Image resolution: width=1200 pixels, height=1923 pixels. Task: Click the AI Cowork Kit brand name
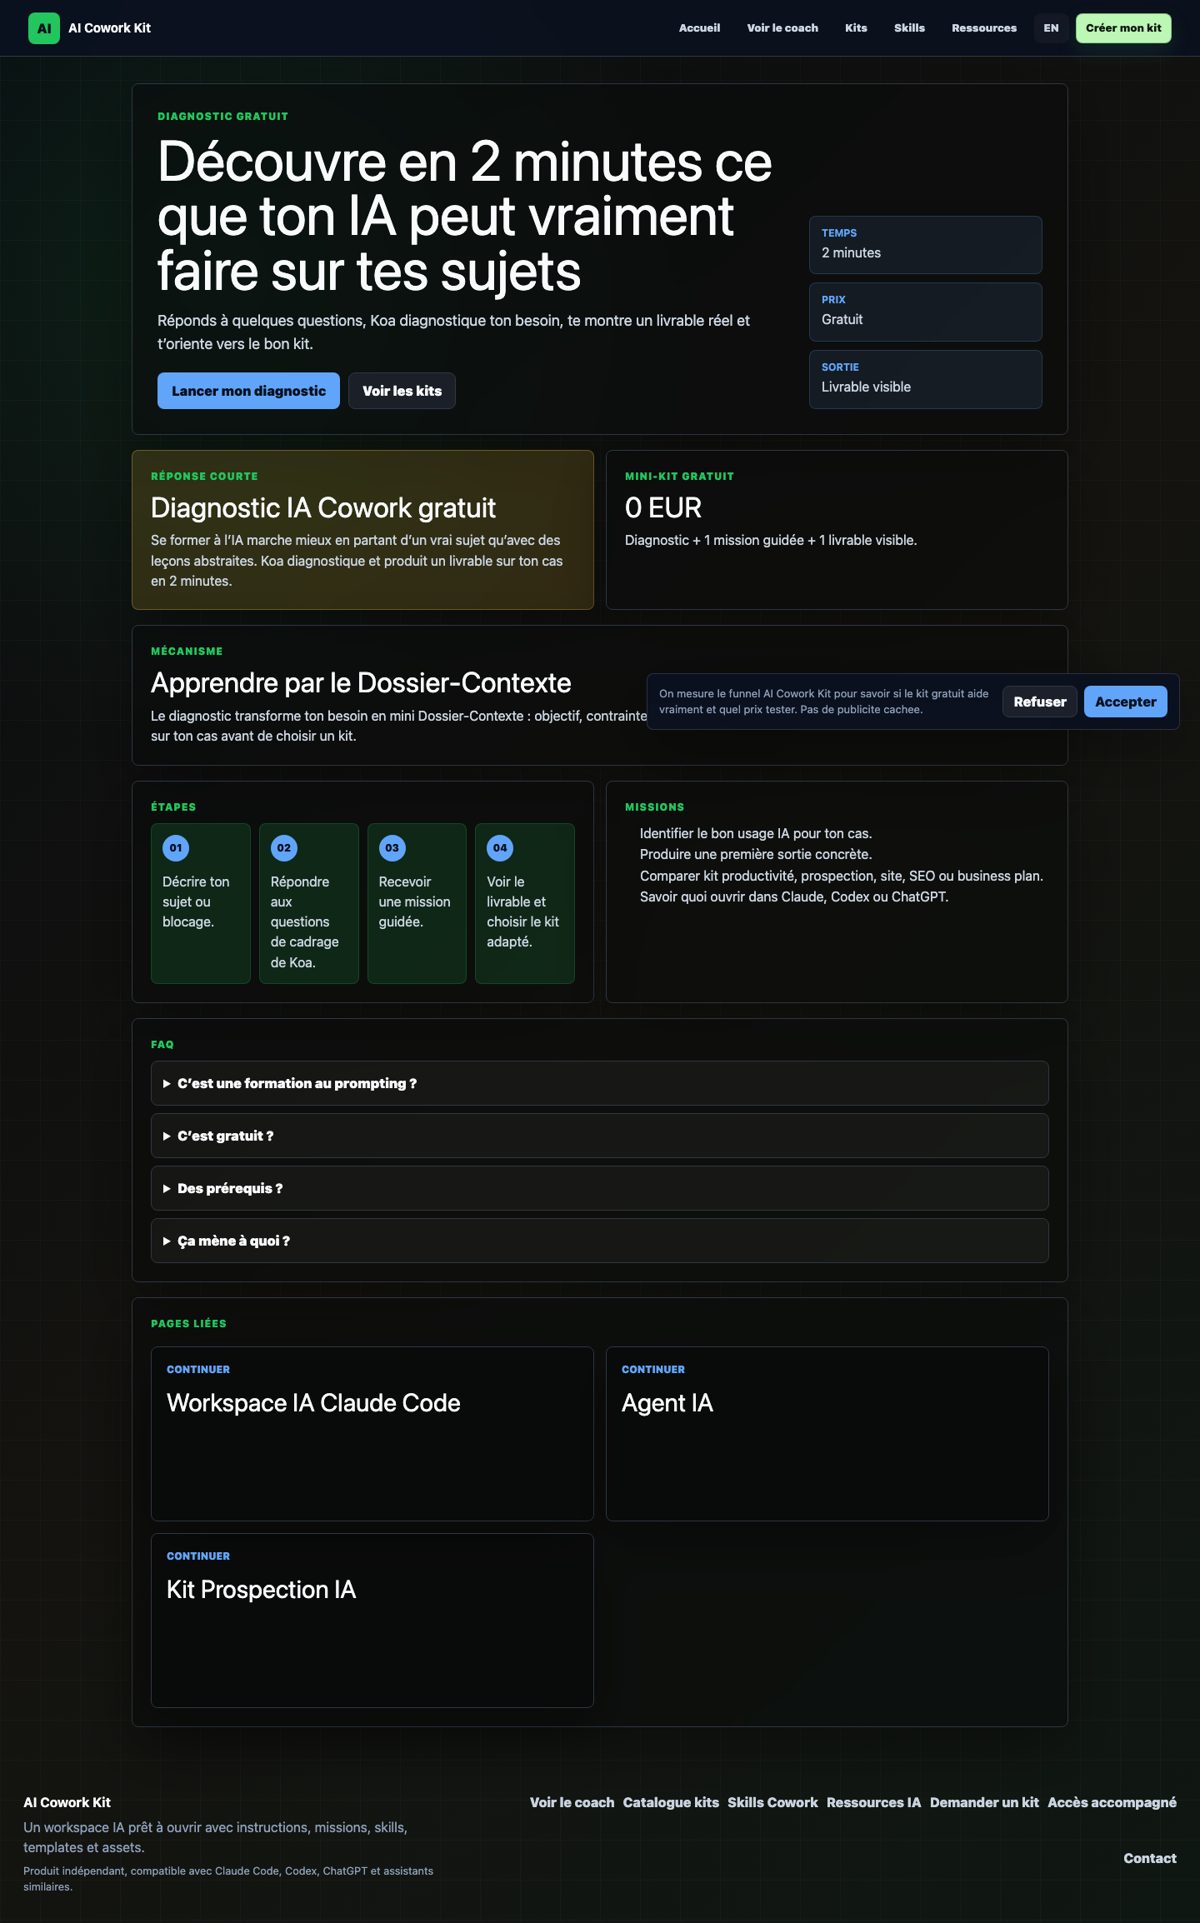tap(109, 28)
